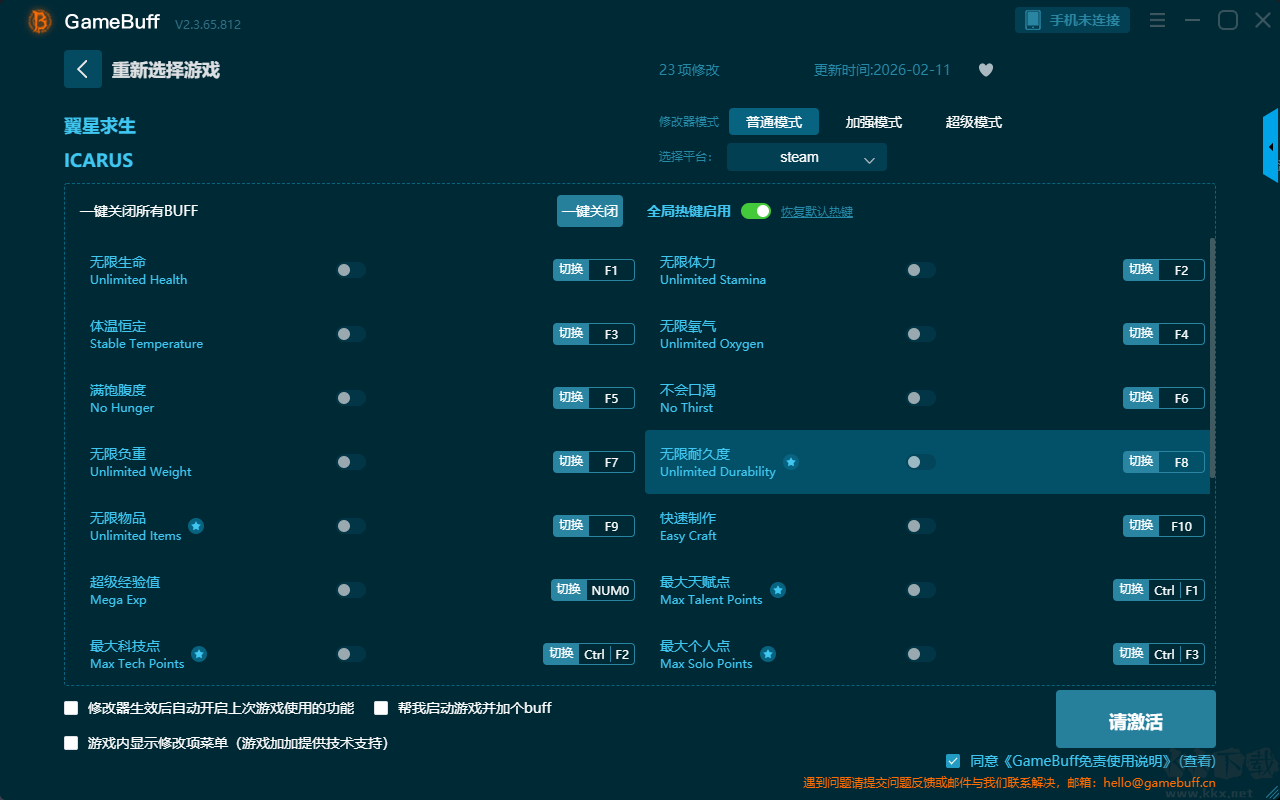Viewport: 1280px width, 800px height.
Task: Click star badge next to Max Solo Points
Action: pos(768,654)
